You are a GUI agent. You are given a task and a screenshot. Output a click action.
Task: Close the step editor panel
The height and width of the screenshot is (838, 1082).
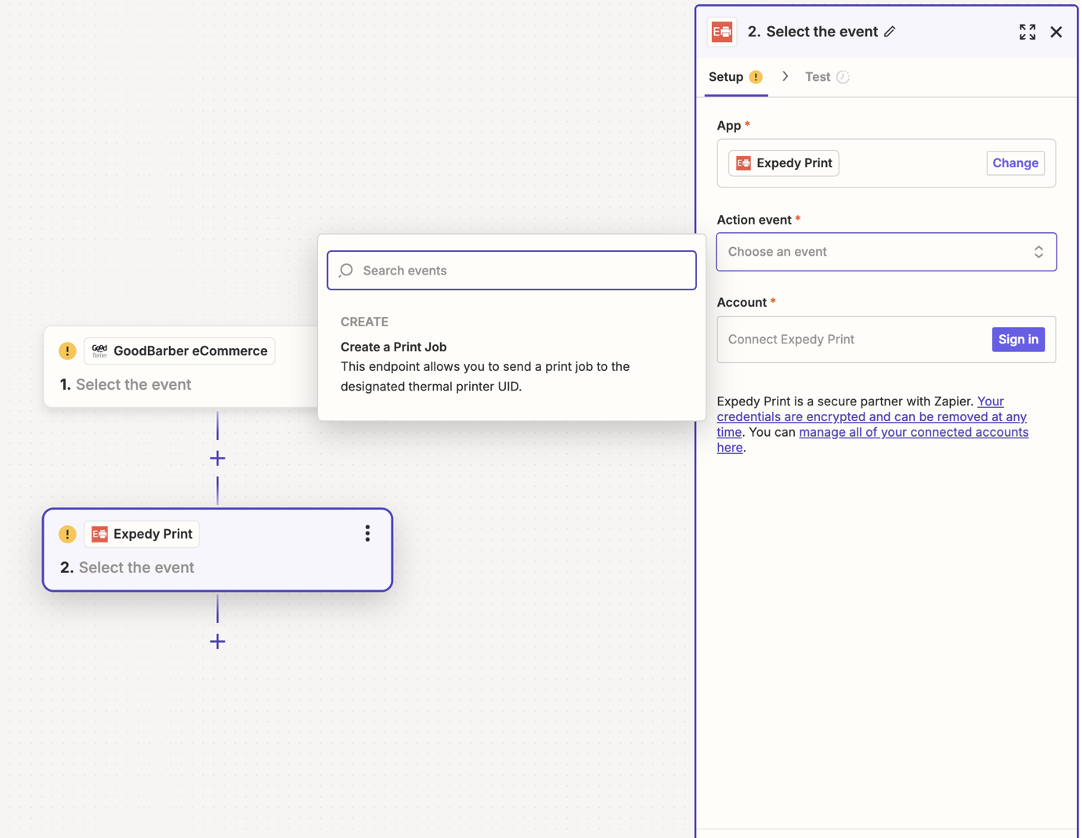pyautogui.click(x=1056, y=32)
